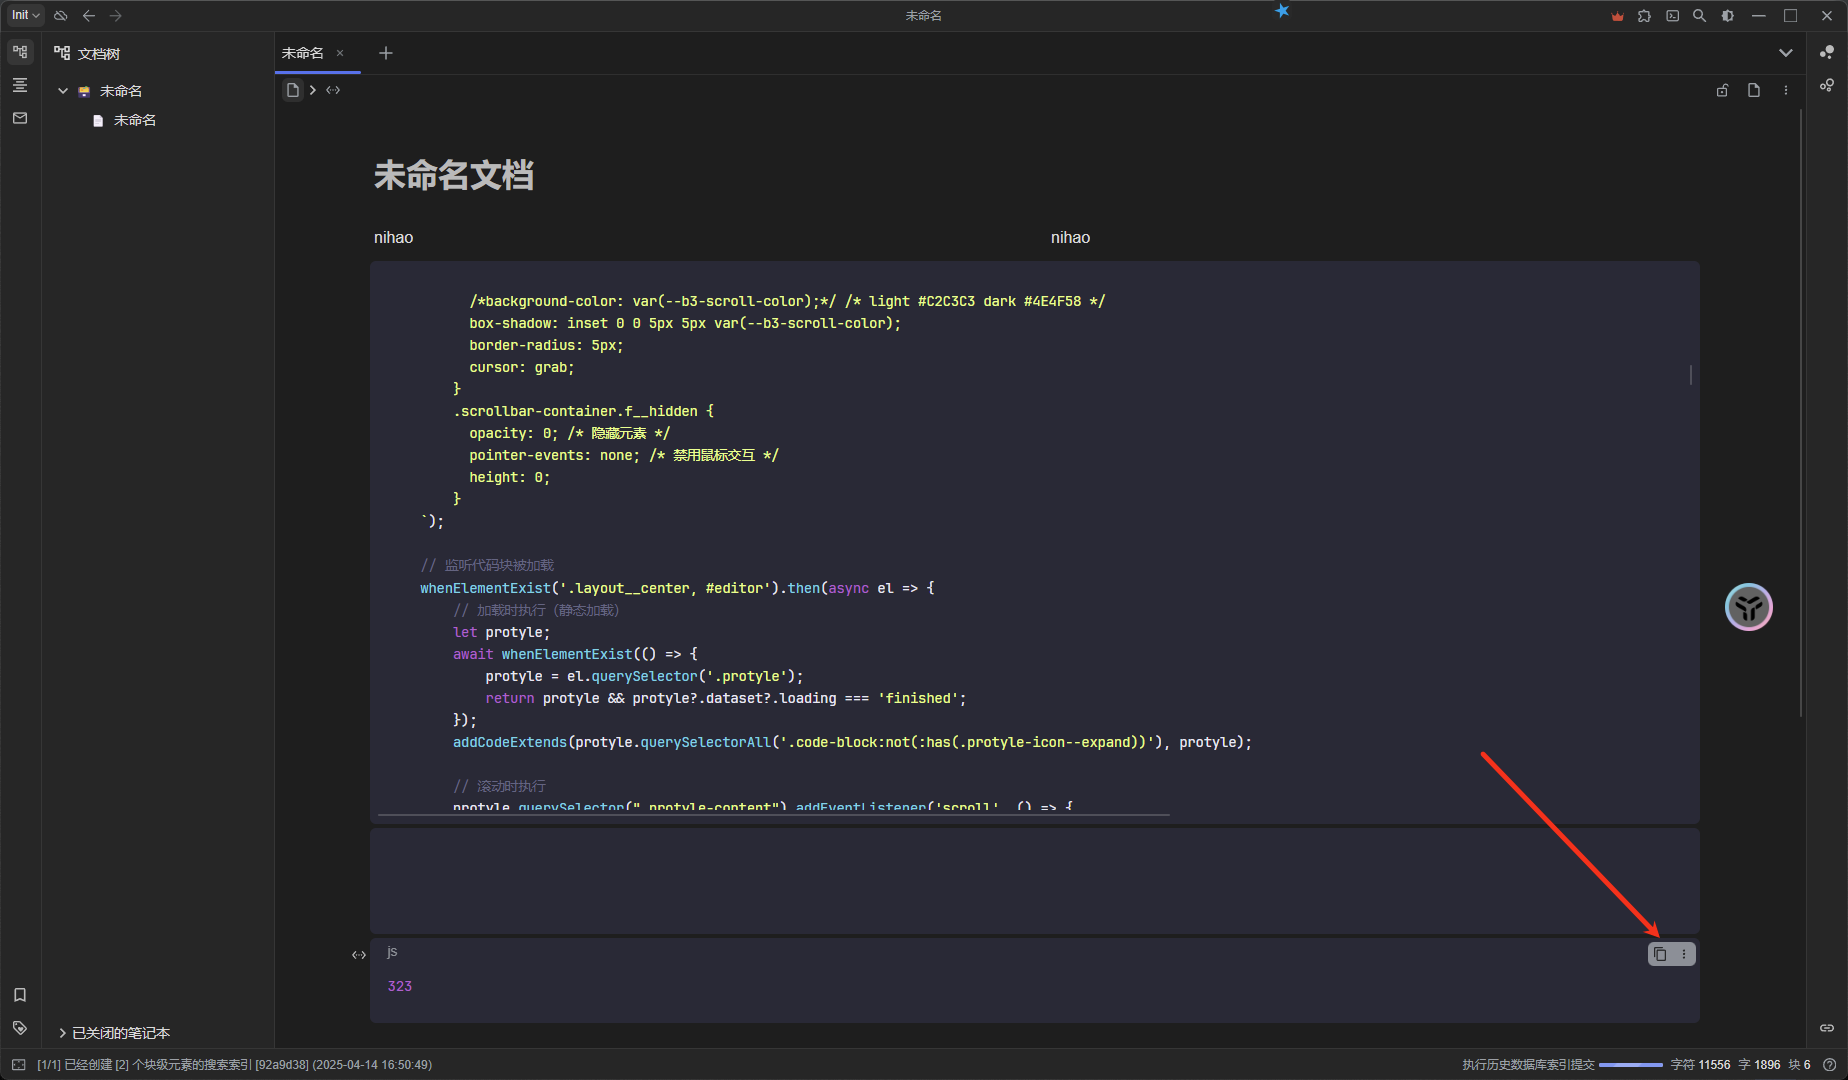Screen dimensions: 1848x1080
Task: Open the plugins puzzle icon
Action: [1644, 16]
